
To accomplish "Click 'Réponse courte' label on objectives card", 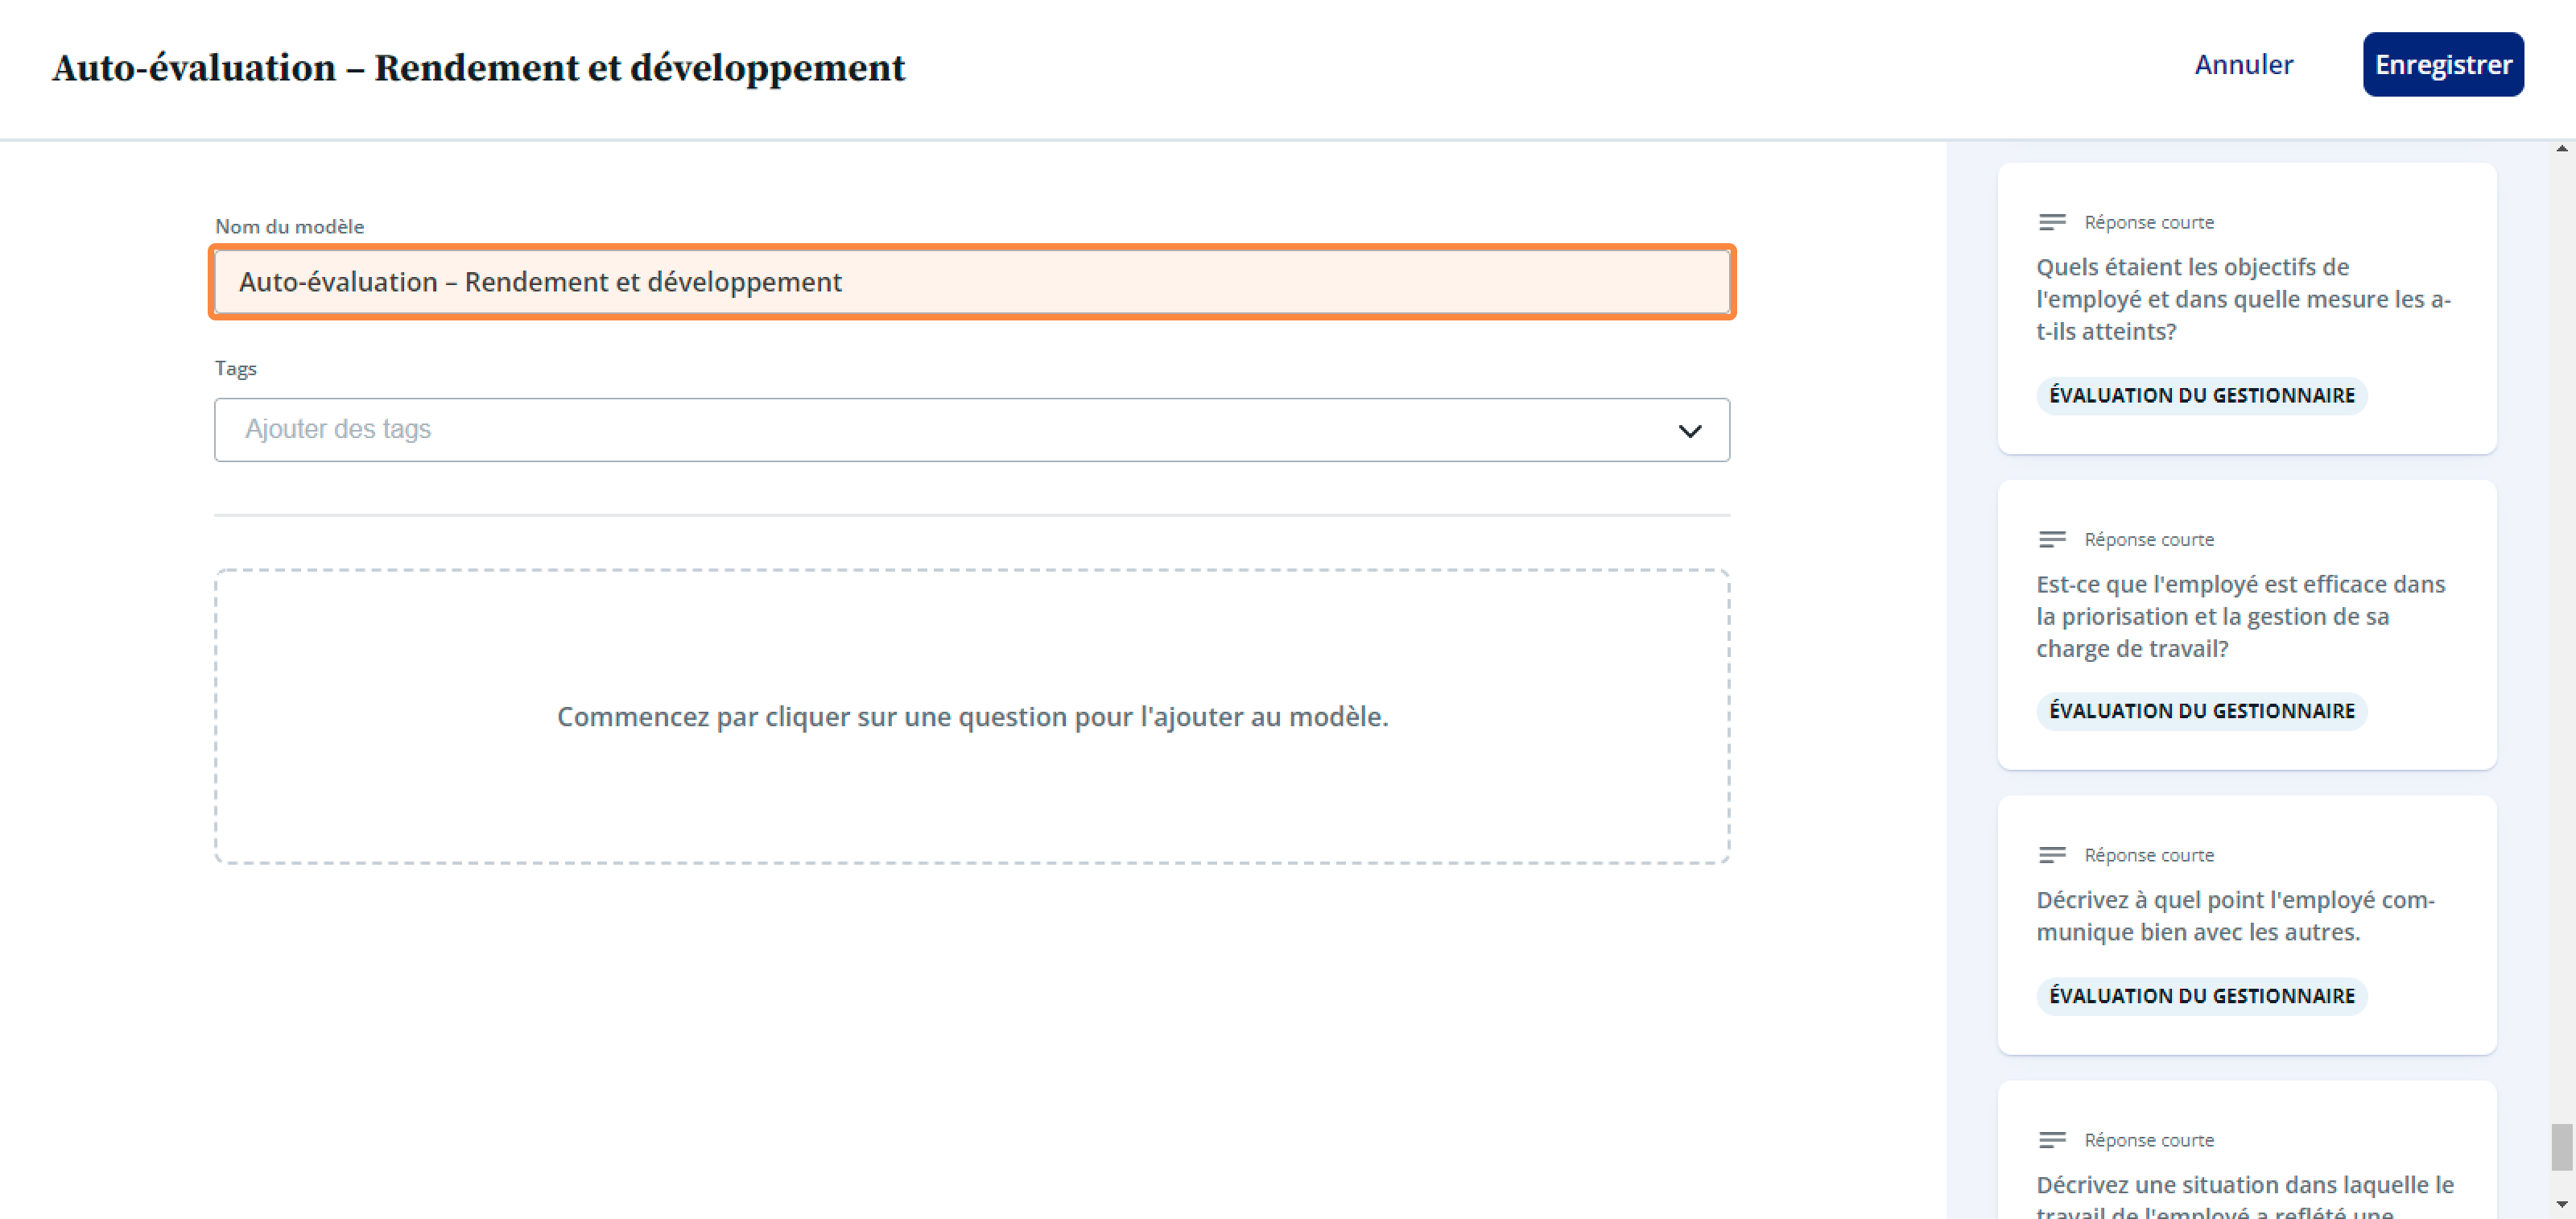I will point(2148,222).
